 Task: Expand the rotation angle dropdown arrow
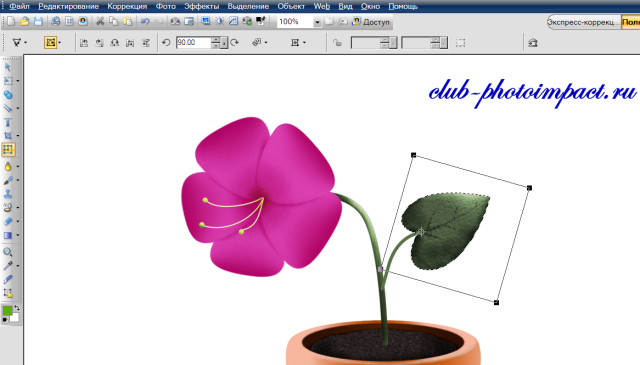click(x=224, y=43)
